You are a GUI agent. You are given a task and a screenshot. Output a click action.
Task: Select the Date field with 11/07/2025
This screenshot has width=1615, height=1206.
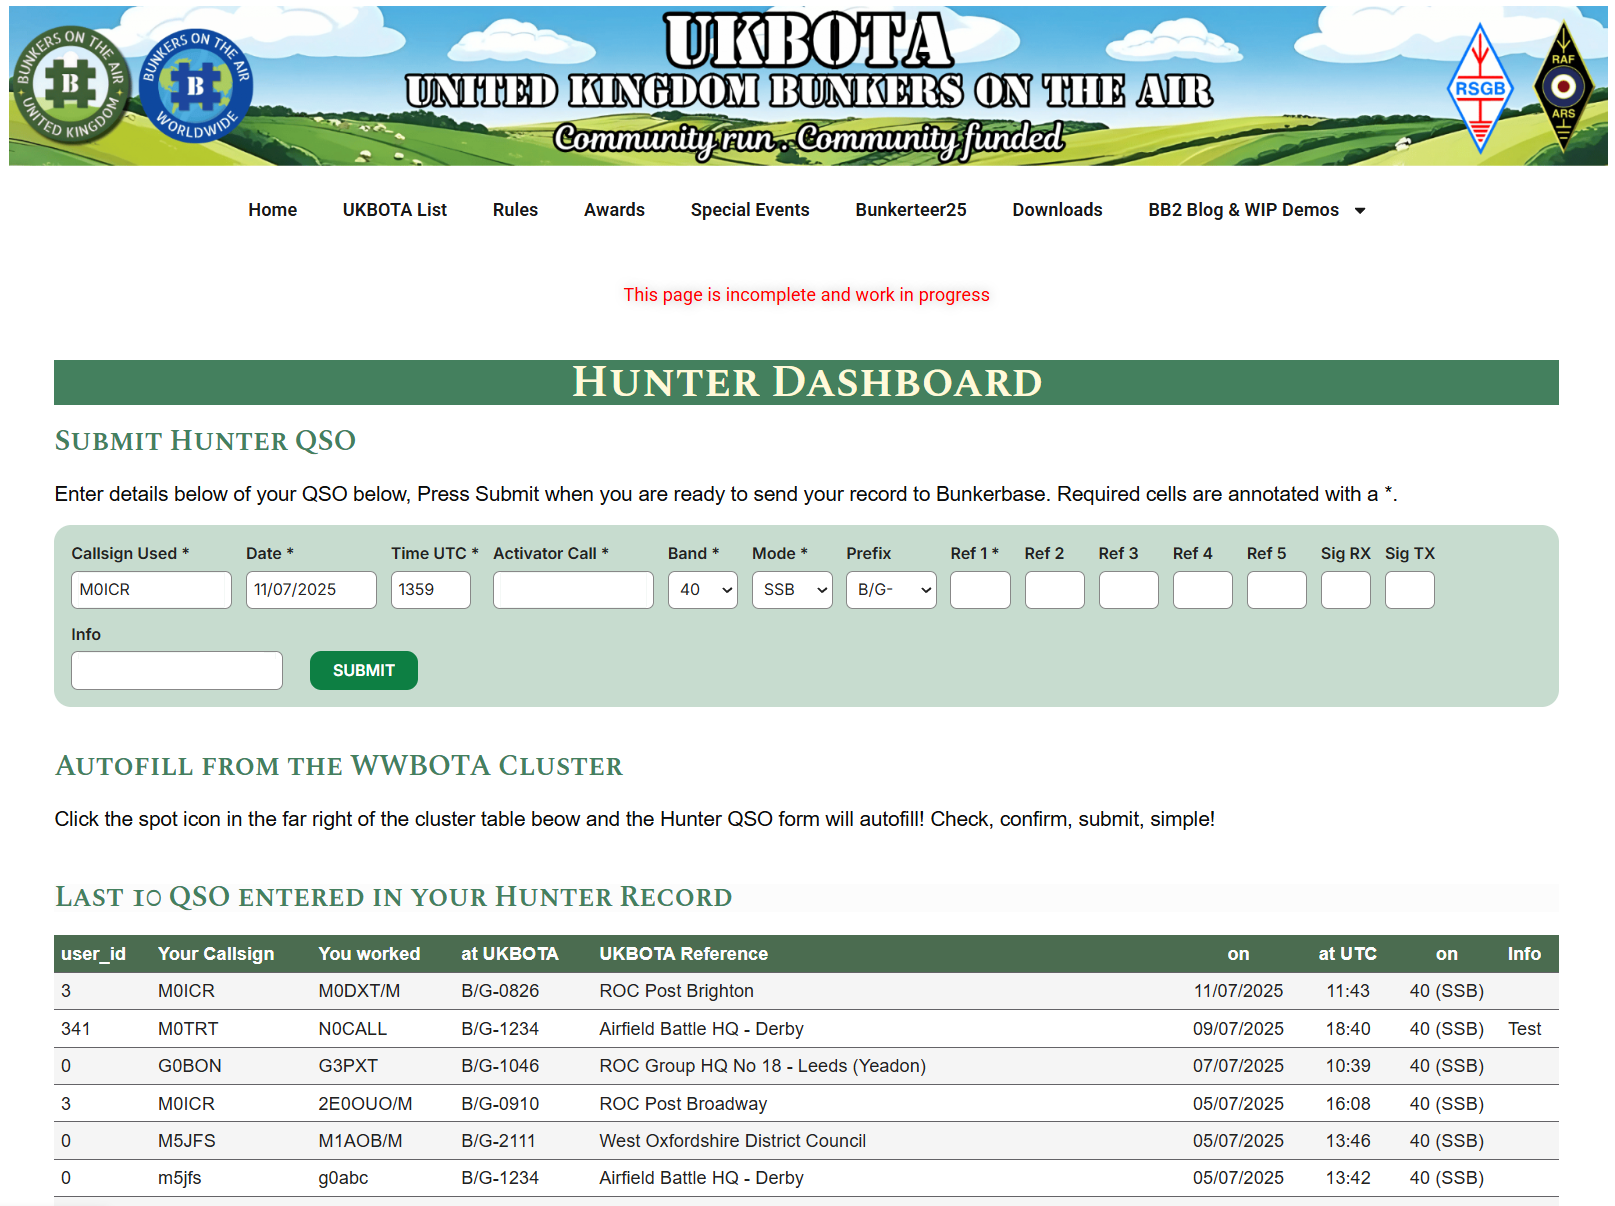click(x=311, y=590)
